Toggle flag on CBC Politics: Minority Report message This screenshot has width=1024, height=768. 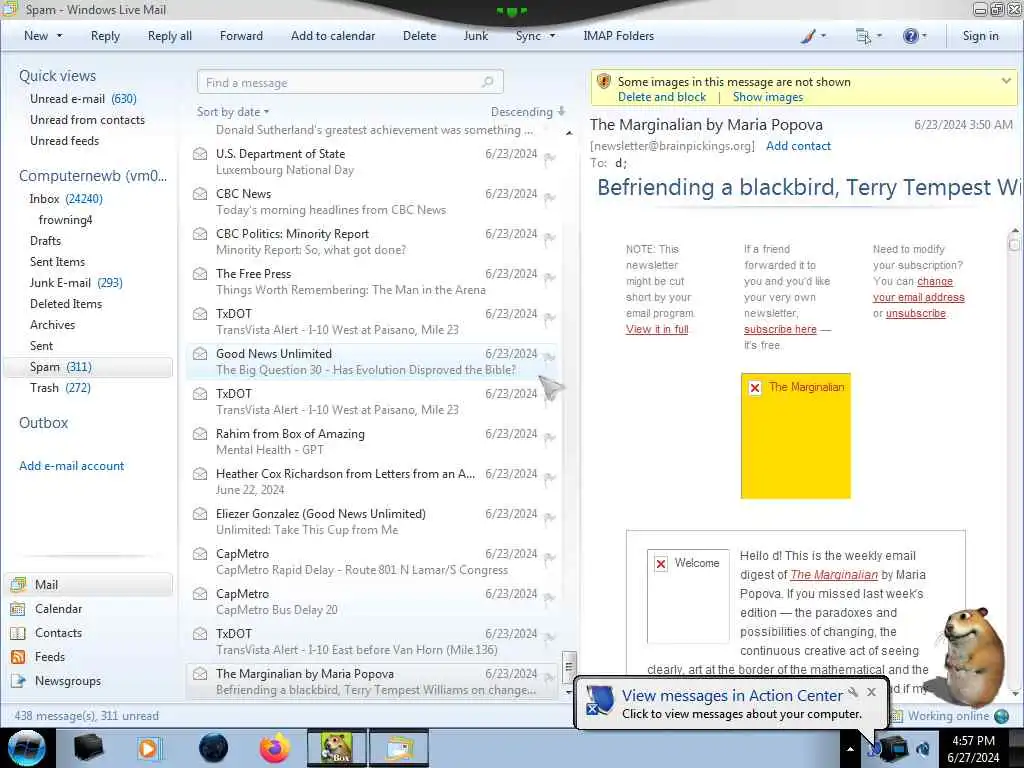tap(550, 238)
